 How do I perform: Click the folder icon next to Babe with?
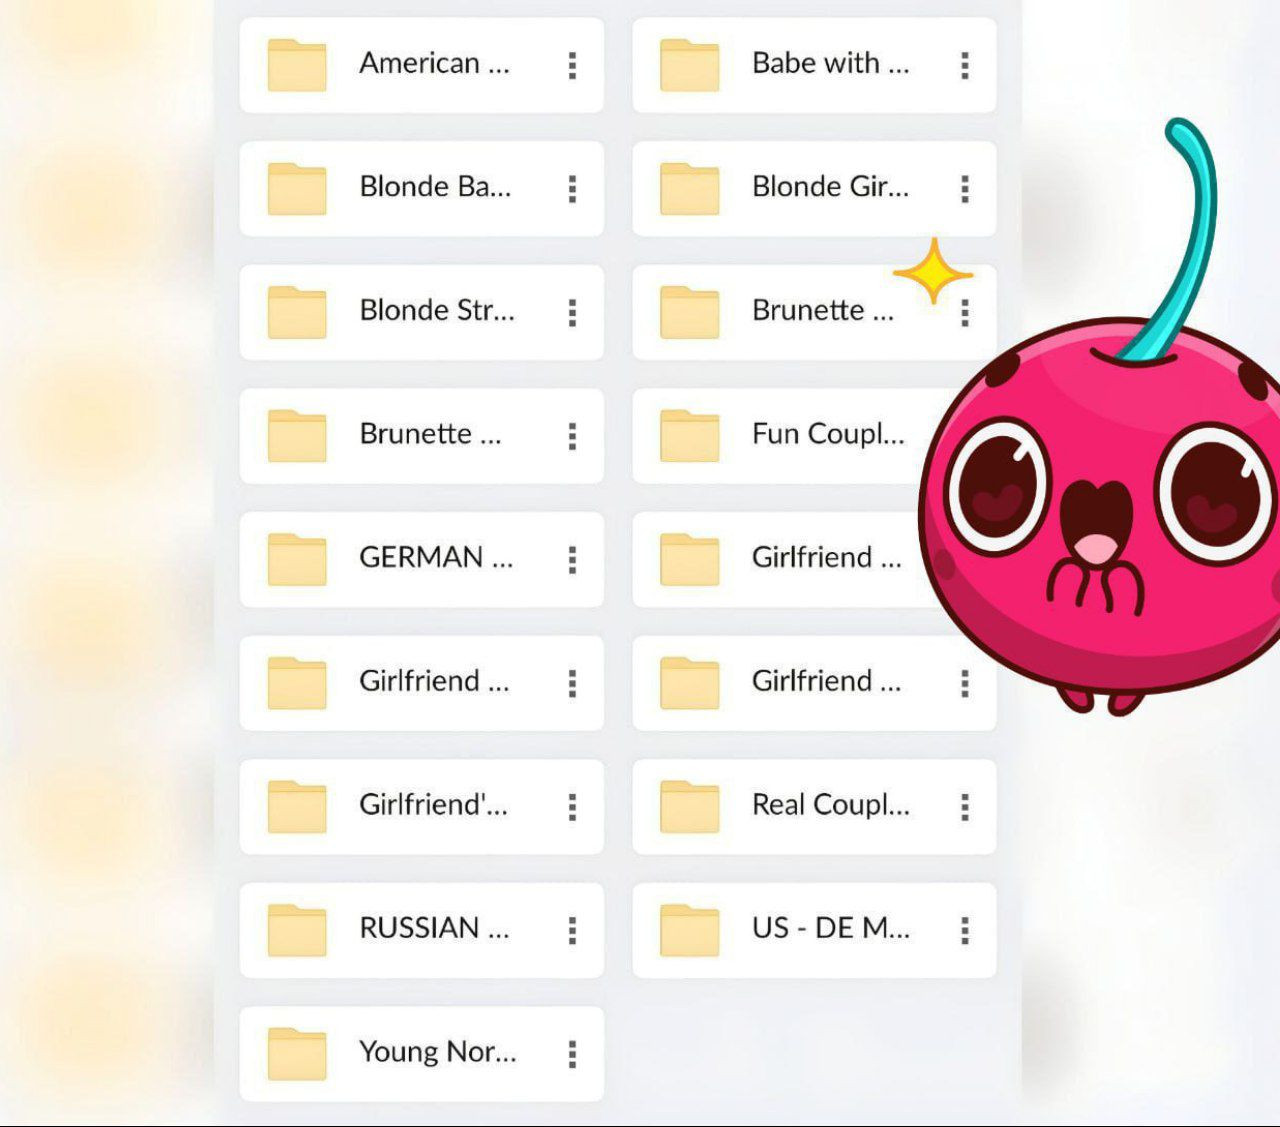[689, 66]
